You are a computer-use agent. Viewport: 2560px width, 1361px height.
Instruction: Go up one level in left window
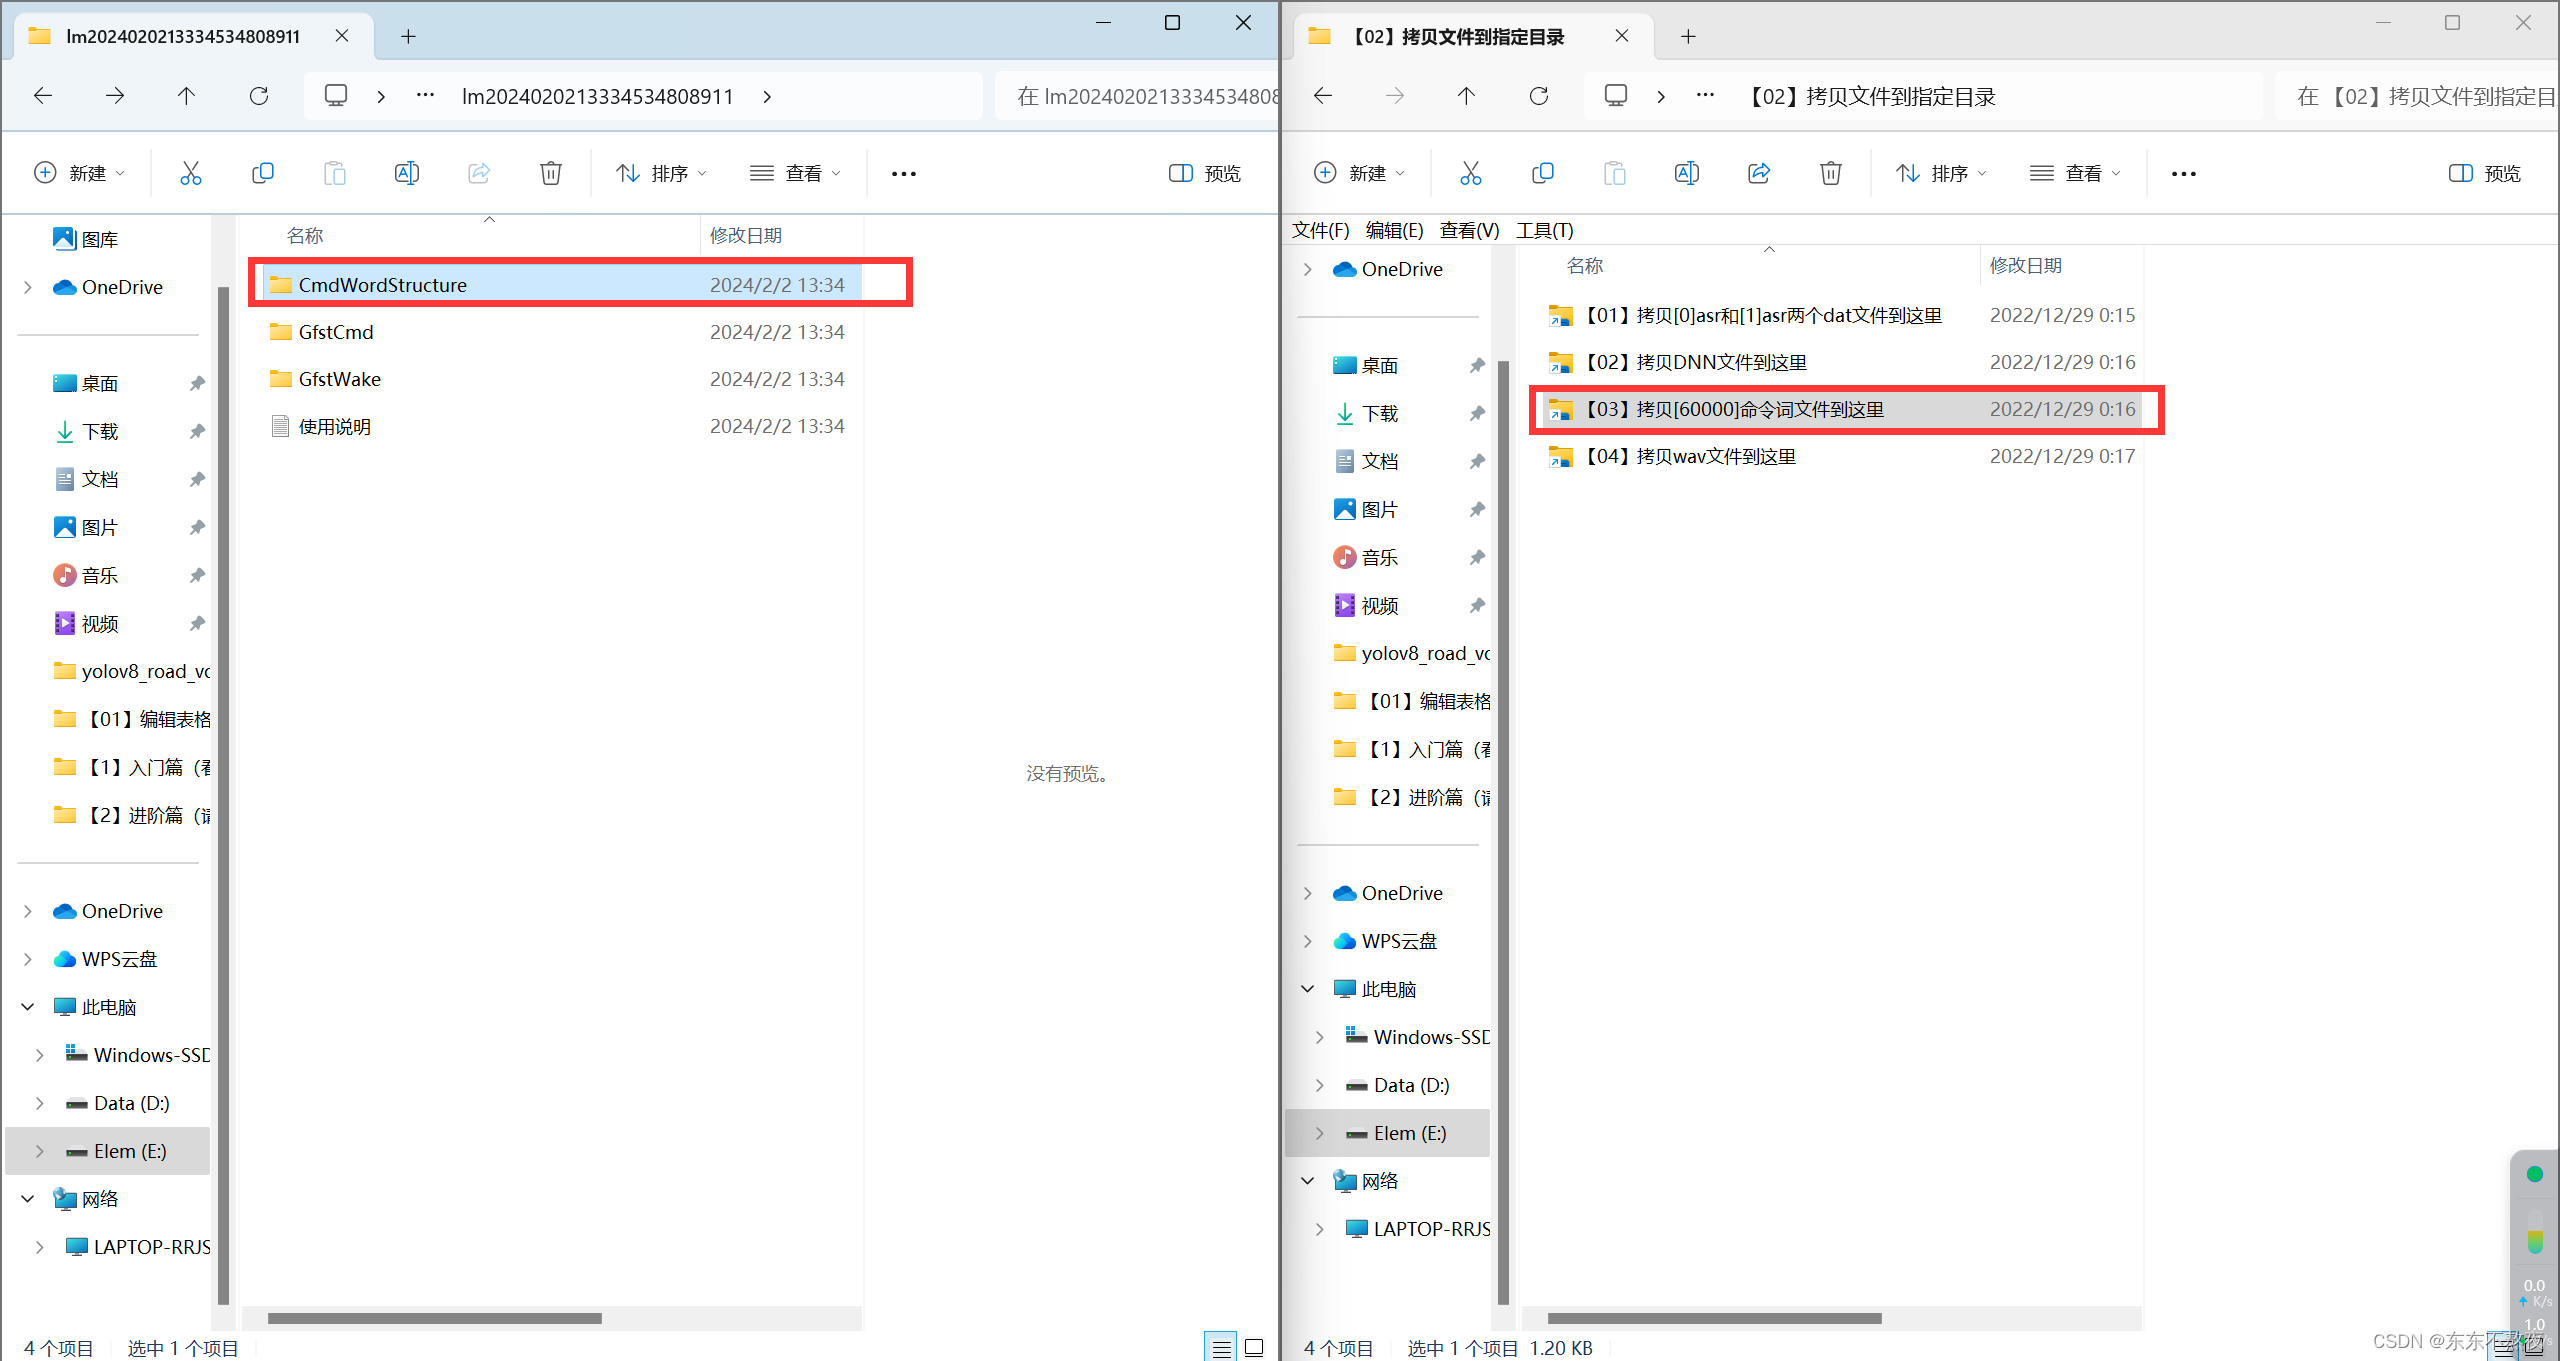186,96
